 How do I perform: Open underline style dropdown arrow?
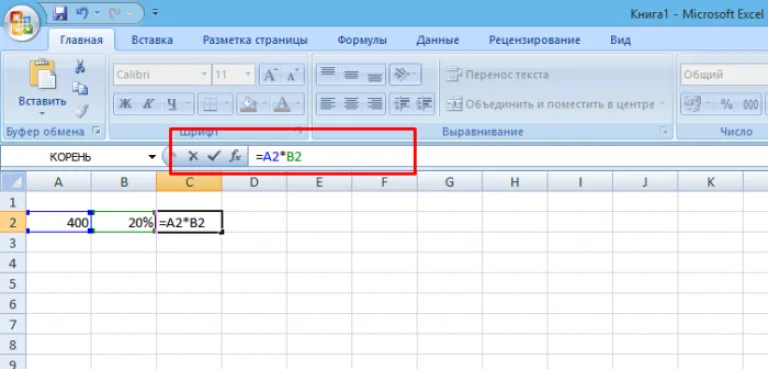(188, 103)
